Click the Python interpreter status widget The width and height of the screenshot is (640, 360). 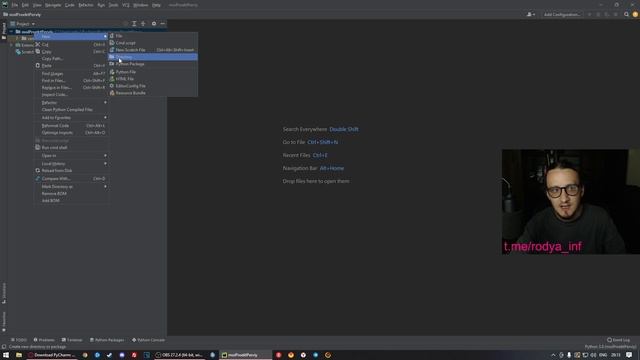point(610,347)
